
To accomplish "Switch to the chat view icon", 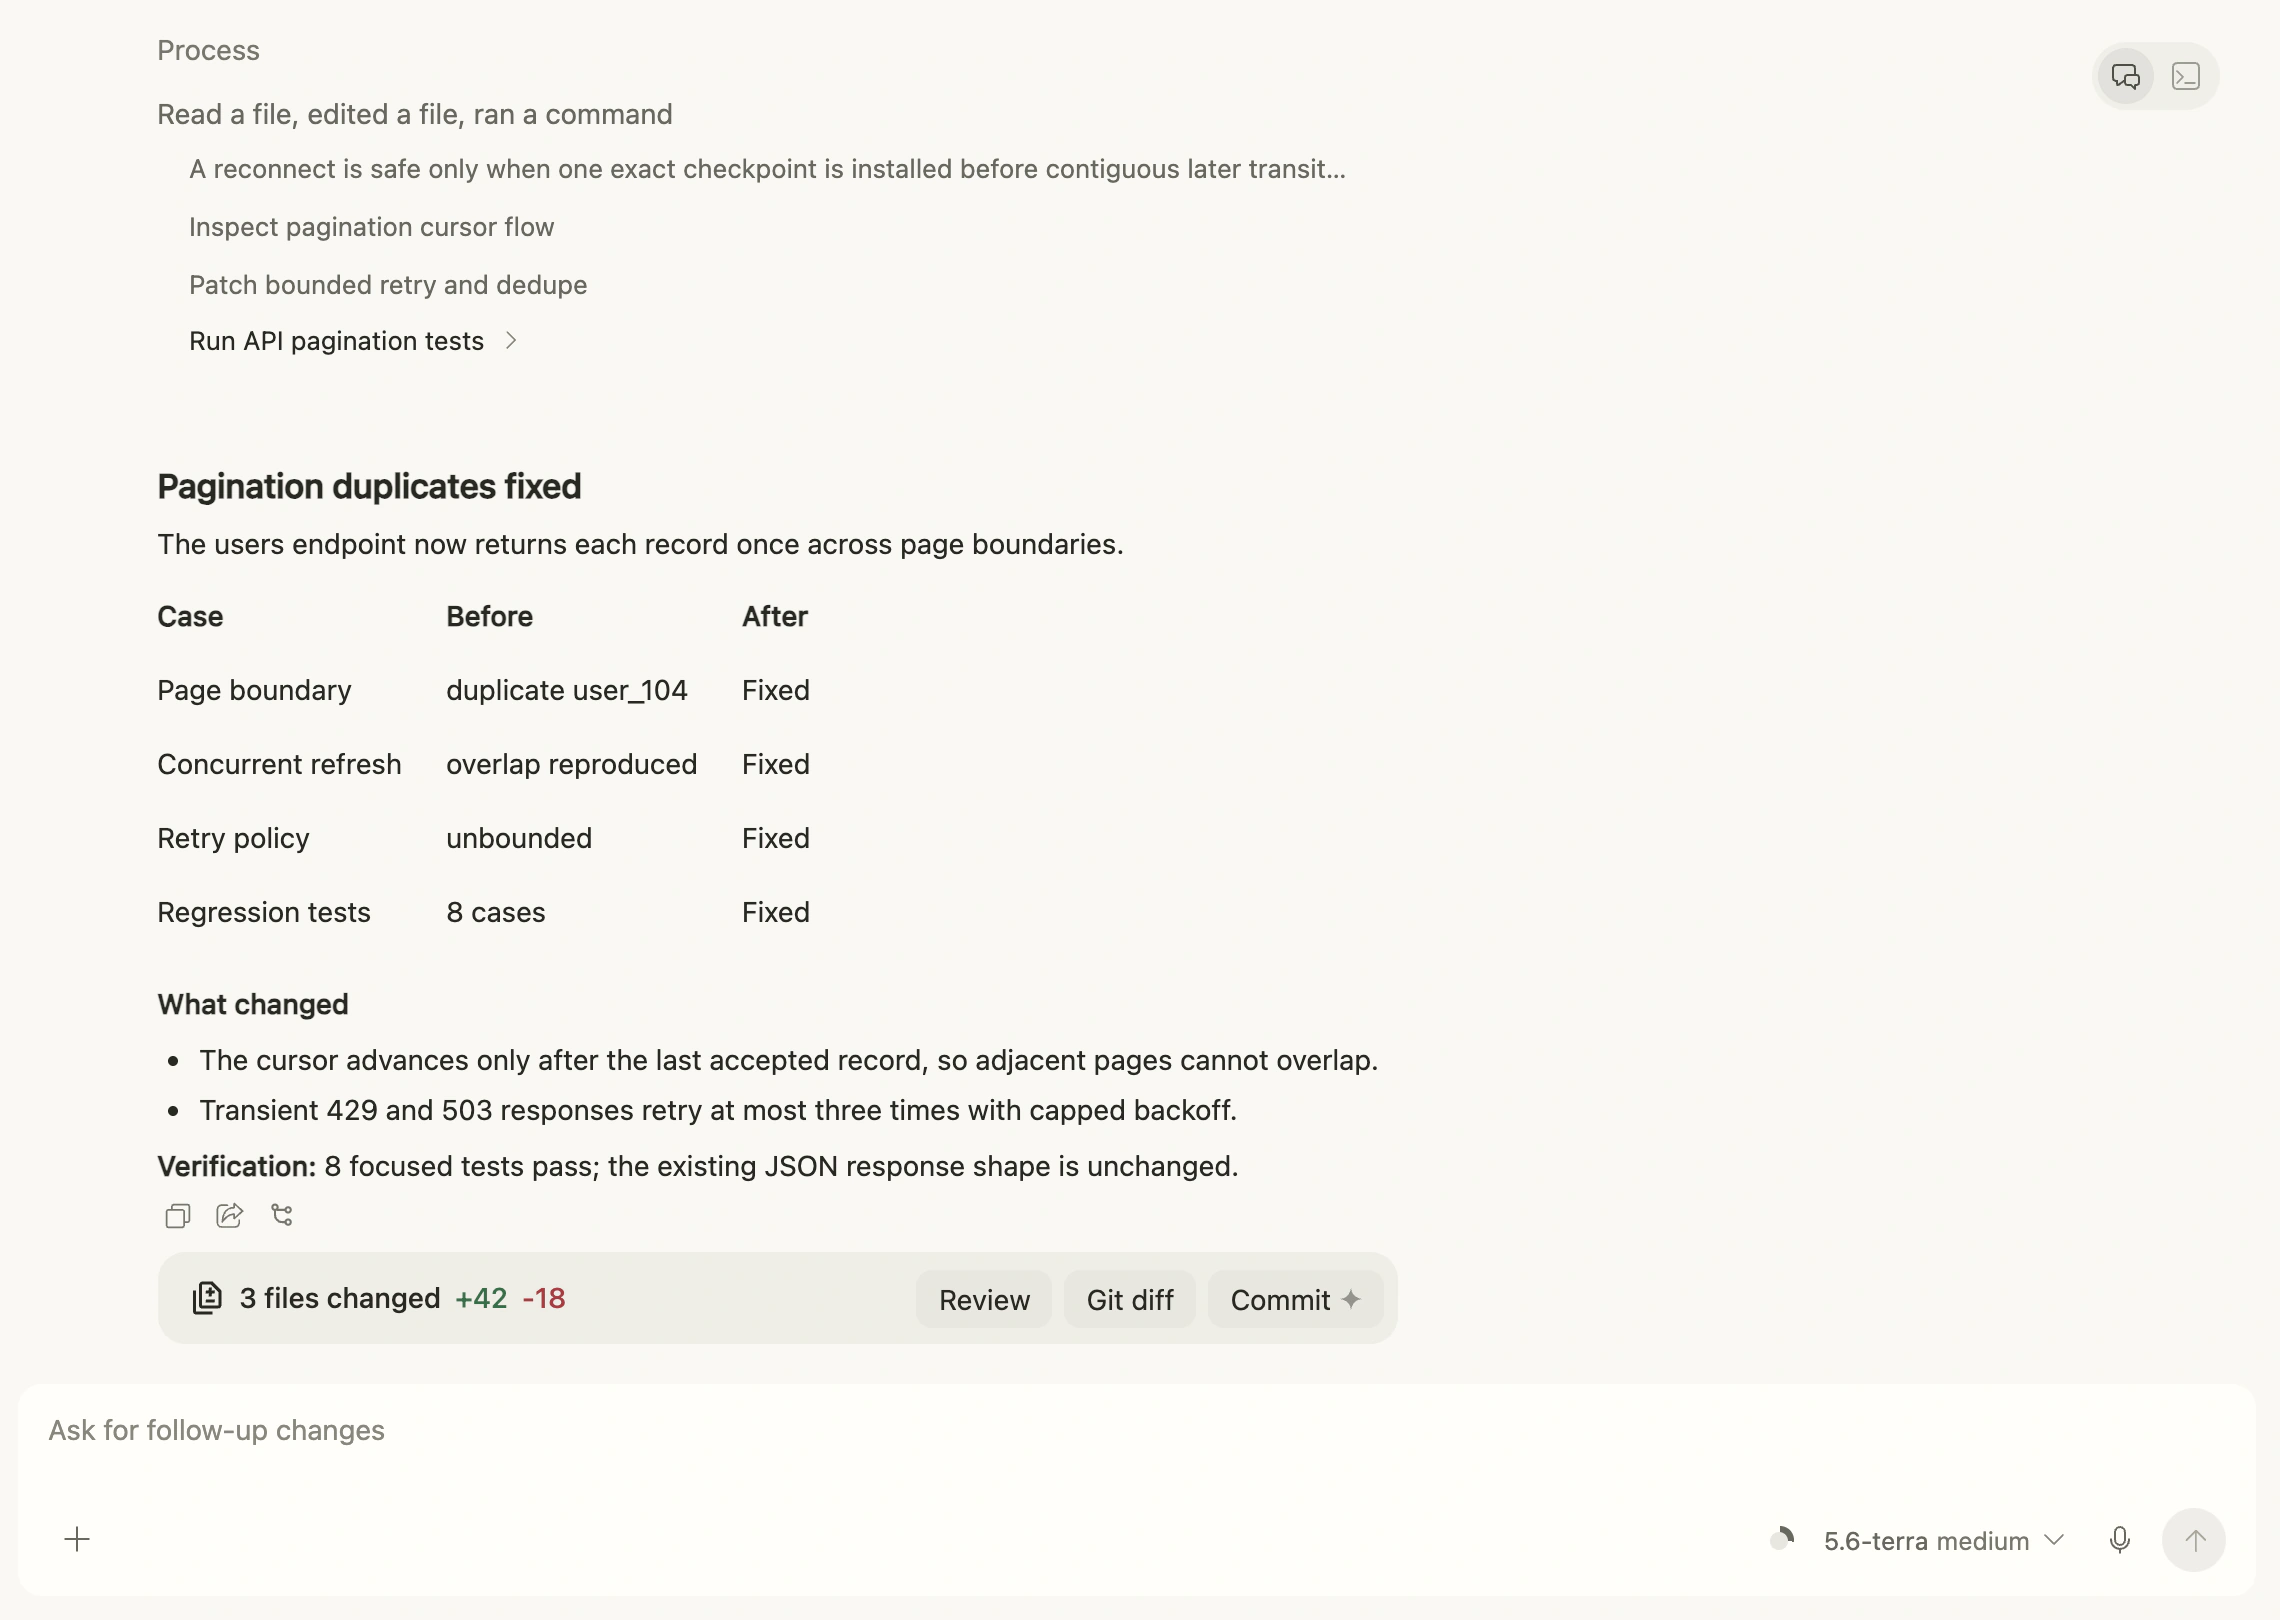I will tap(2125, 76).
